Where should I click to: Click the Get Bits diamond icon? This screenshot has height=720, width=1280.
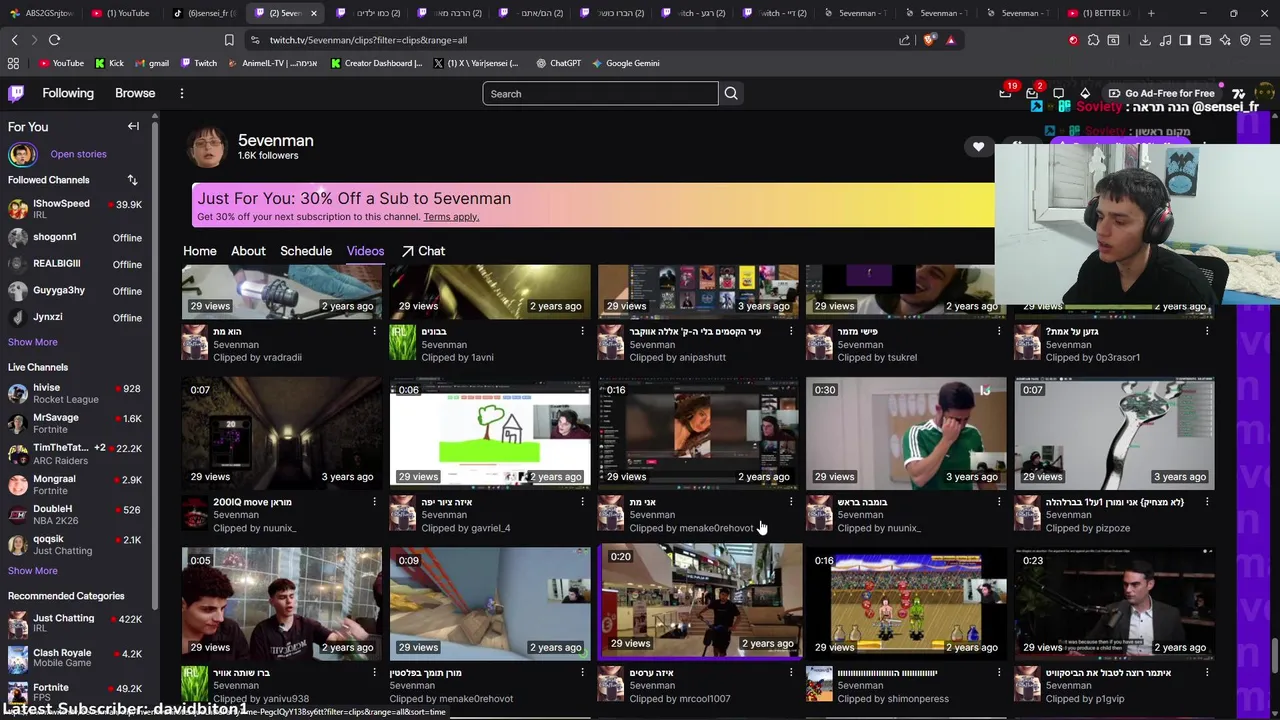[1085, 93]
